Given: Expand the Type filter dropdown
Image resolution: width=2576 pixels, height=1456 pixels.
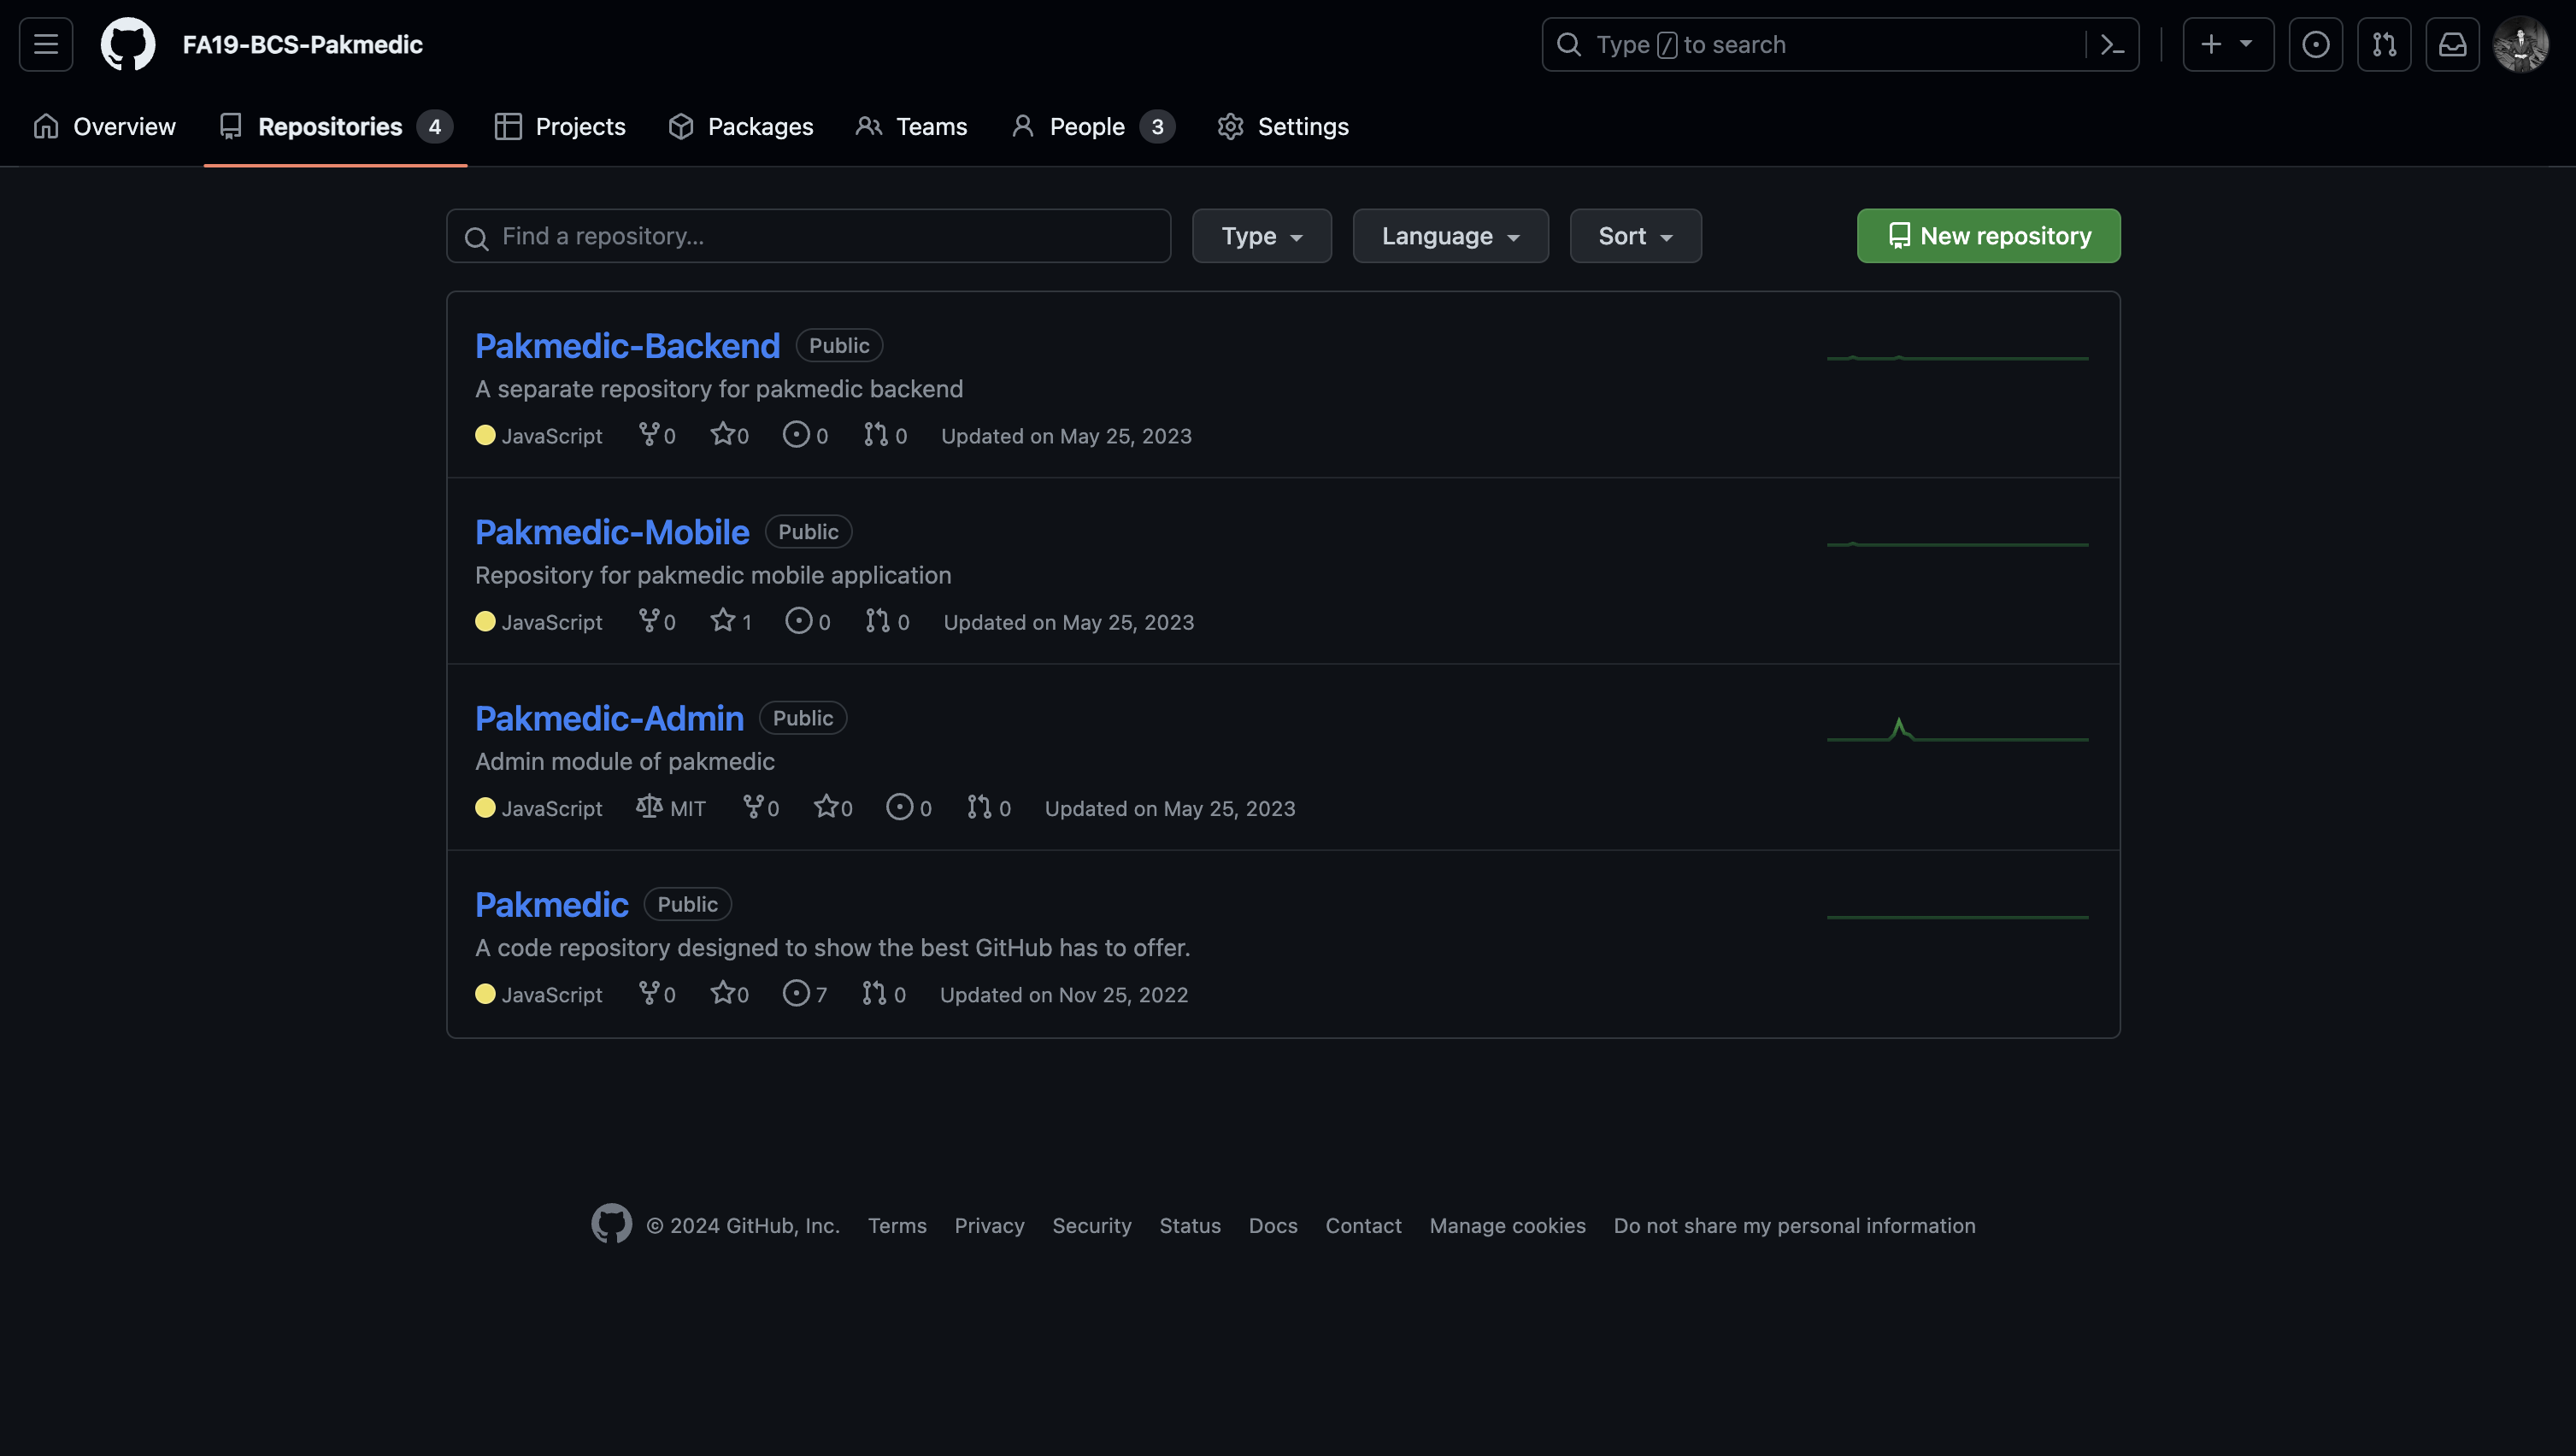Looking at the screenshot, I should 1261,236.
